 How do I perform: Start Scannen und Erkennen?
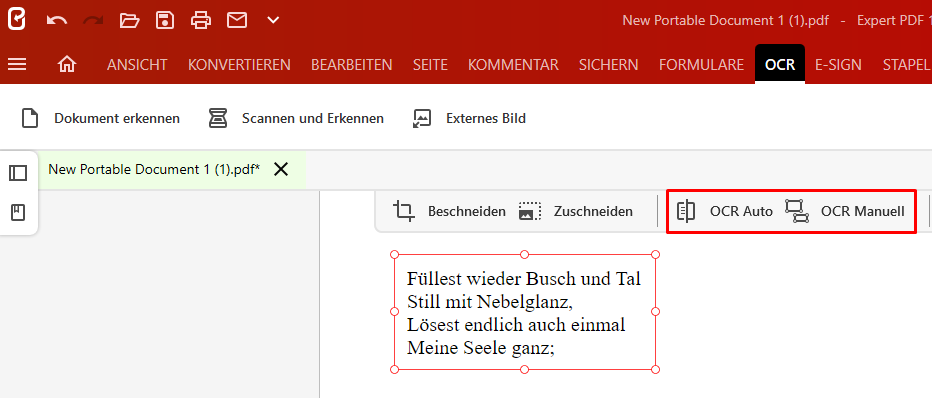[296, 118]
